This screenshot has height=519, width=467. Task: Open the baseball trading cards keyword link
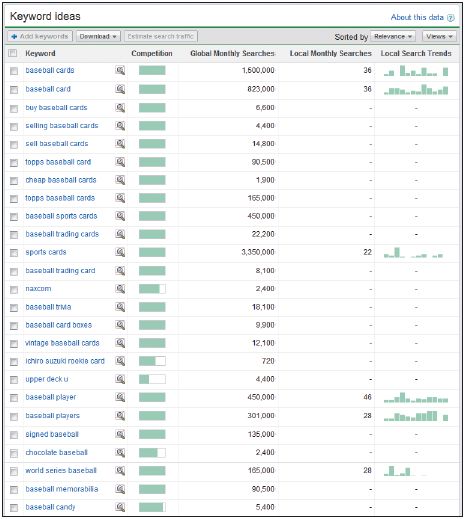pyautogui.click(x=62, y=234)
